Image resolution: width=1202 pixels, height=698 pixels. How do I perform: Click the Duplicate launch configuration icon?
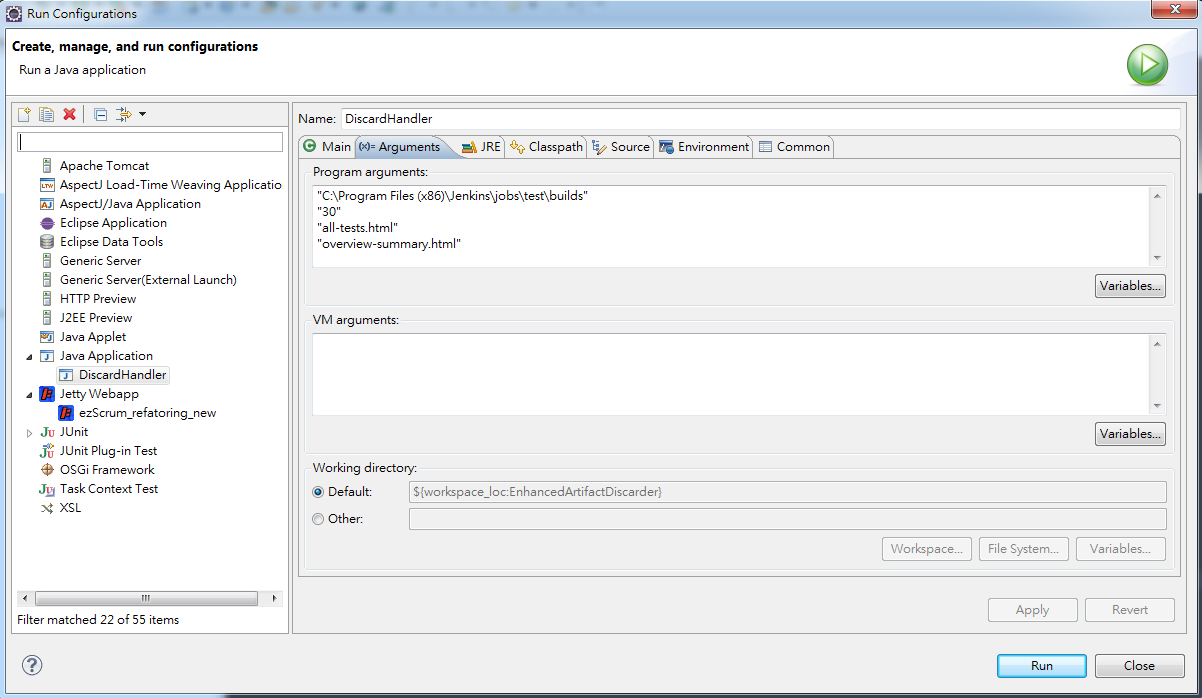tap(46, 114)
